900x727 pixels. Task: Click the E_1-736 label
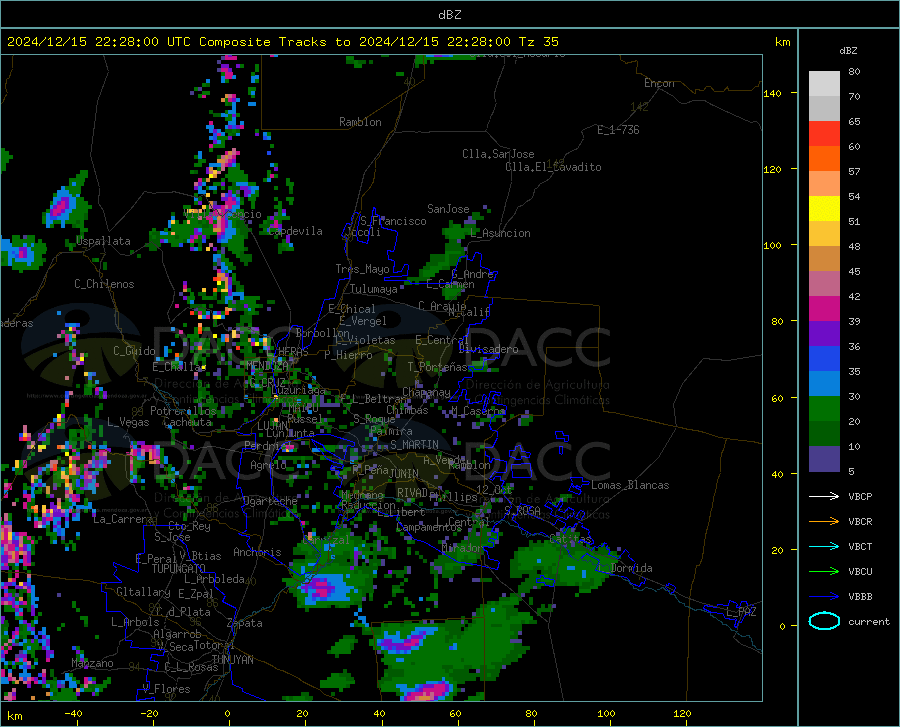click(x=618, y=130)
